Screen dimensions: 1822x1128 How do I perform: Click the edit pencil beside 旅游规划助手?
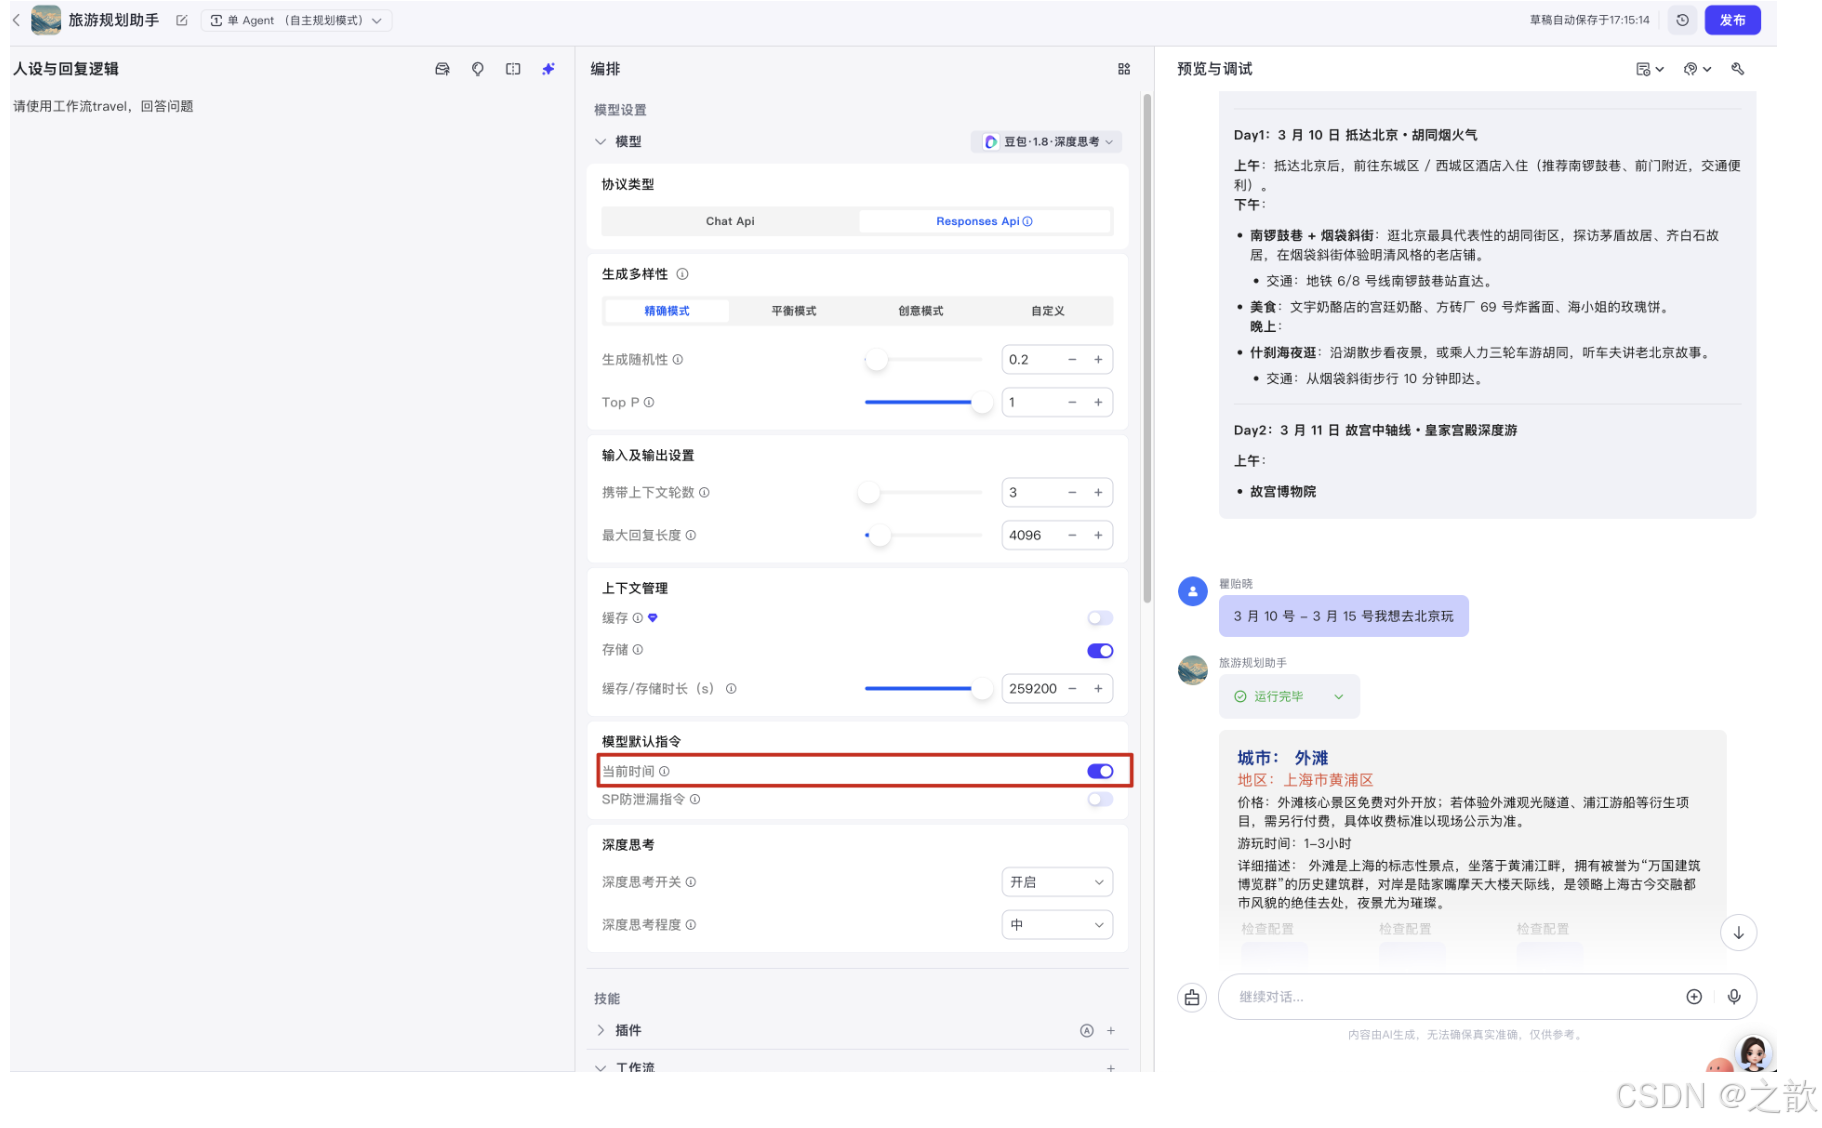(181, 19)
